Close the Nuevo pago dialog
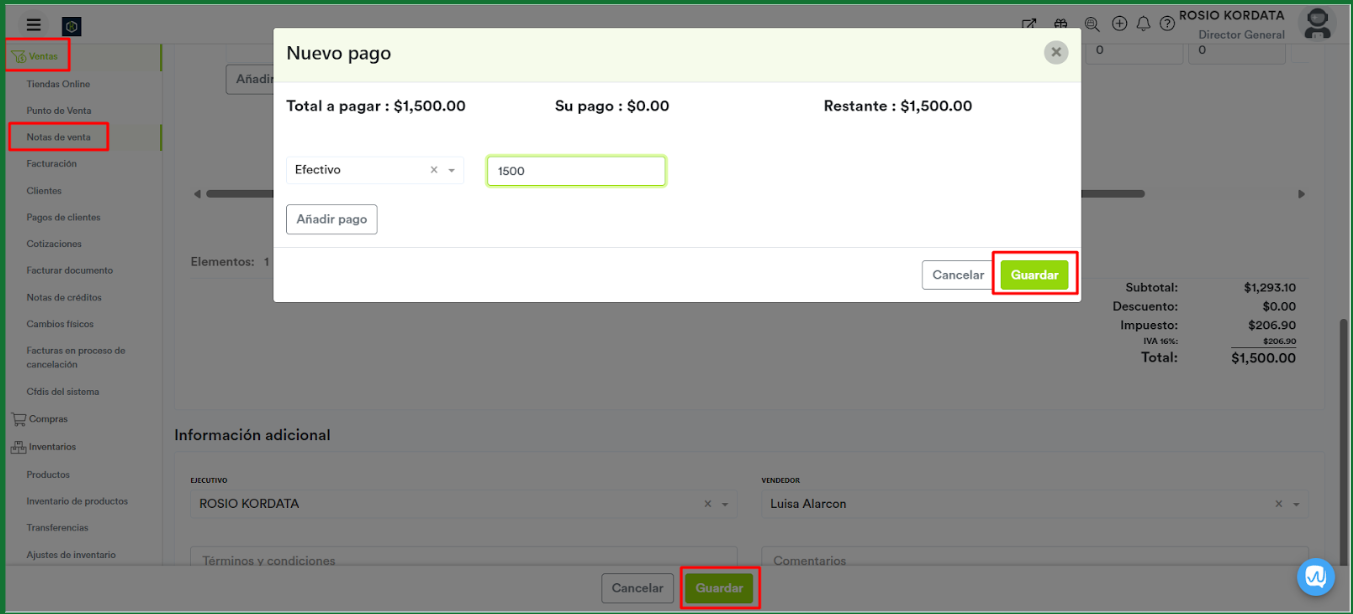 point(1055,53)
